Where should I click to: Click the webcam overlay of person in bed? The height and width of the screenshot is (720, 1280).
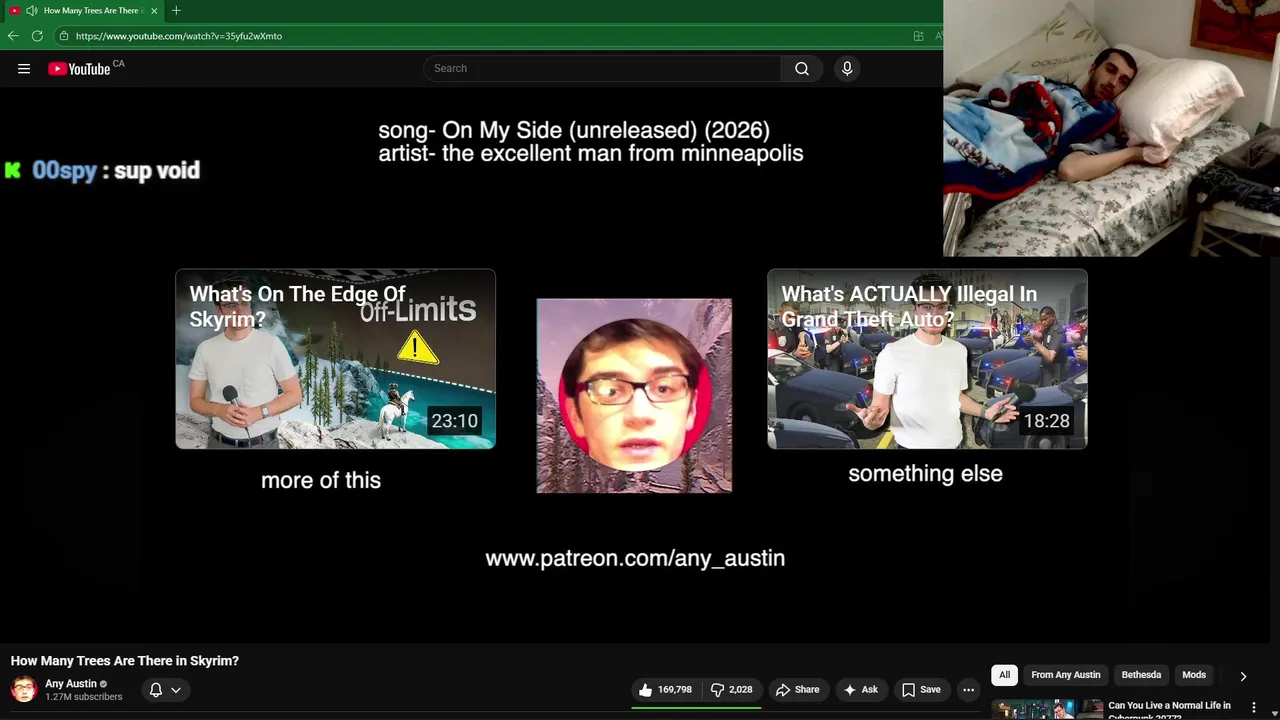pos(1111,128)
